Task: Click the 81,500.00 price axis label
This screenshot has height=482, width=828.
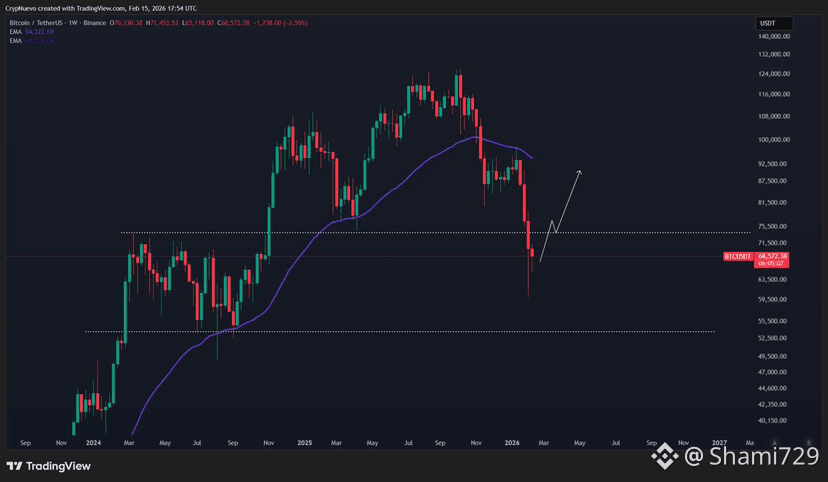Action: (775, 203)
